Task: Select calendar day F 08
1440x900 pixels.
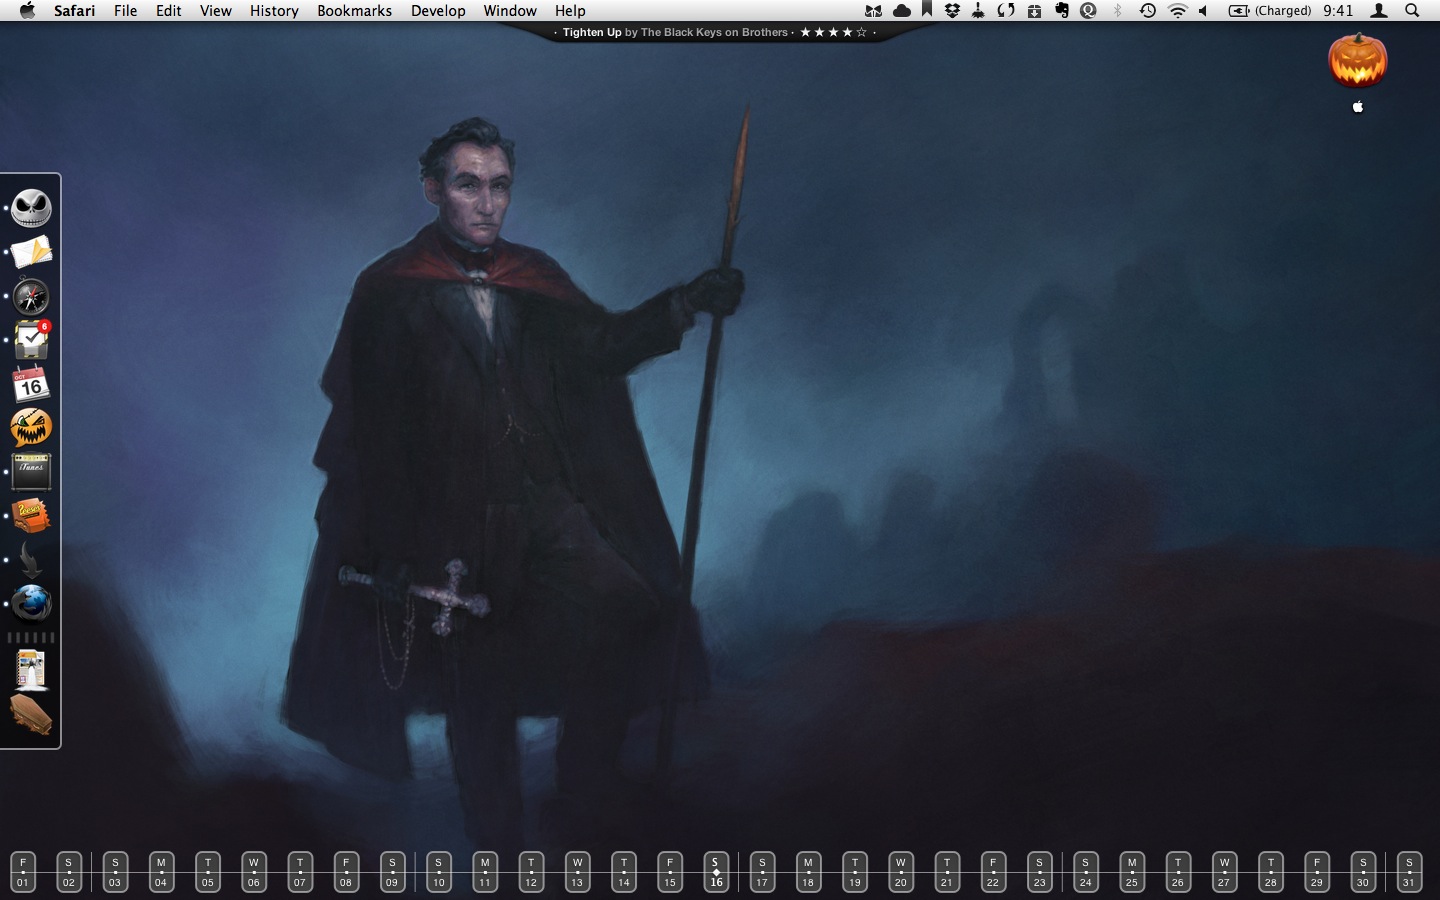Action: tap(346, 872)
